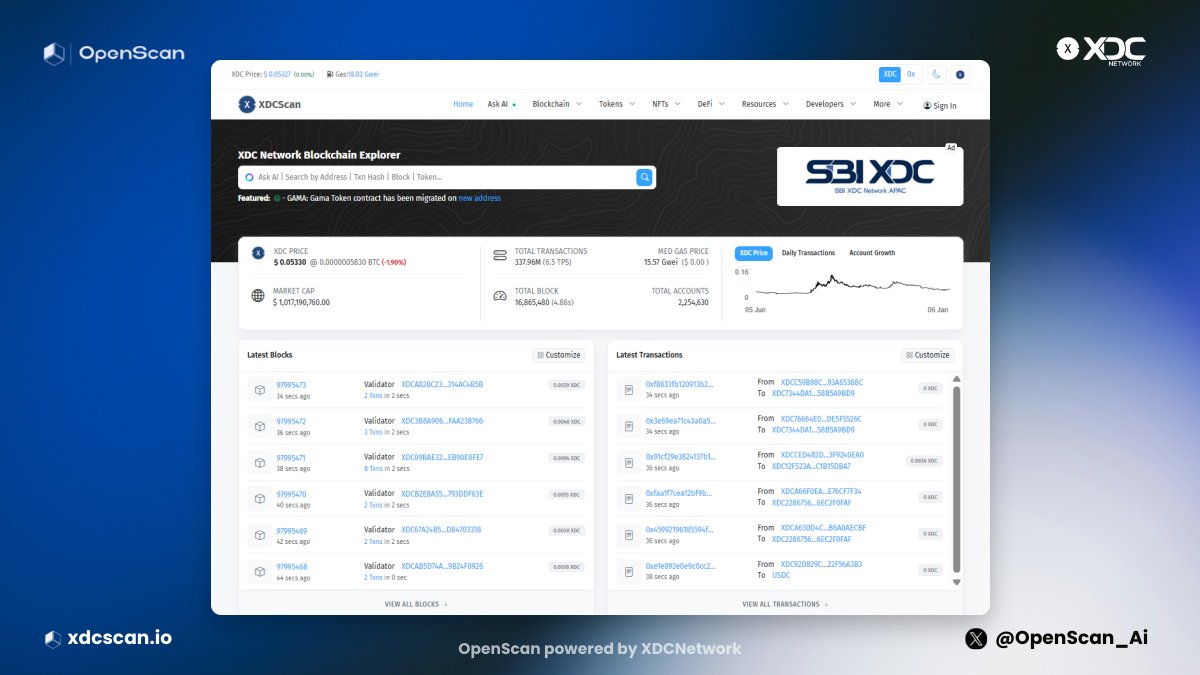
Task: Open block 97995473 link
Action: point(292,385)
